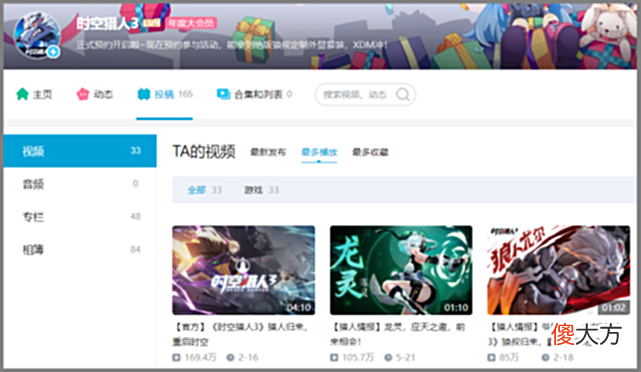
Task: Sort videos by 最多收藏
Action: point(370,152)
